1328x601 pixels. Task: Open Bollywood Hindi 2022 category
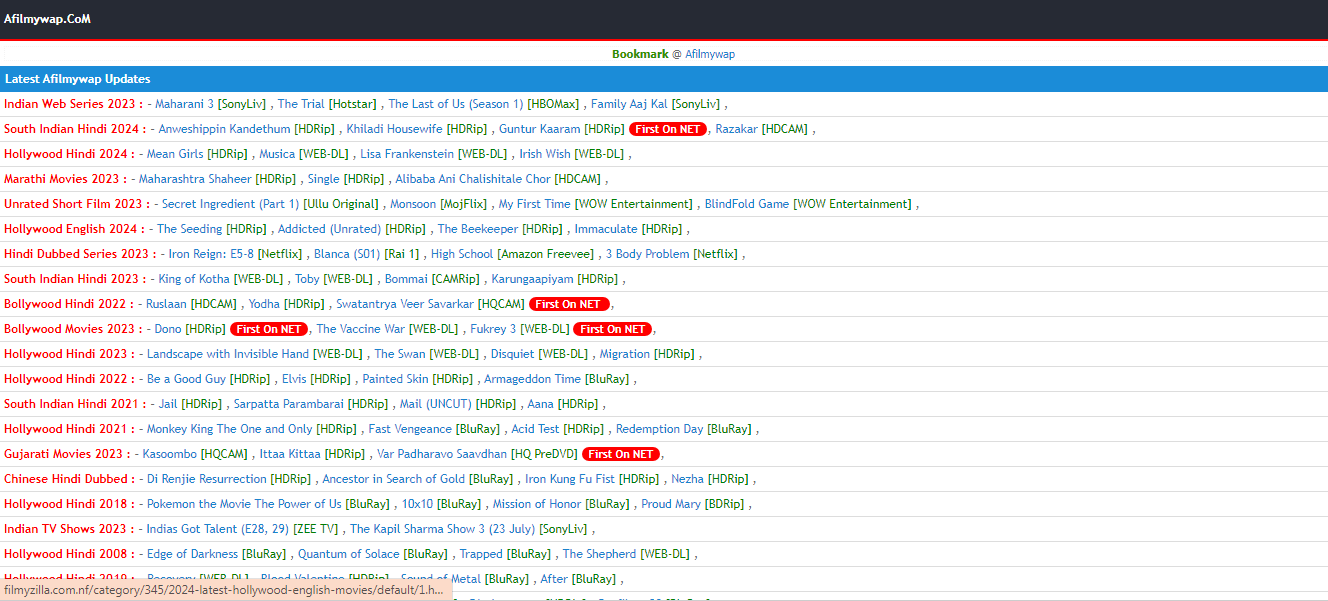tap(70, 304)
